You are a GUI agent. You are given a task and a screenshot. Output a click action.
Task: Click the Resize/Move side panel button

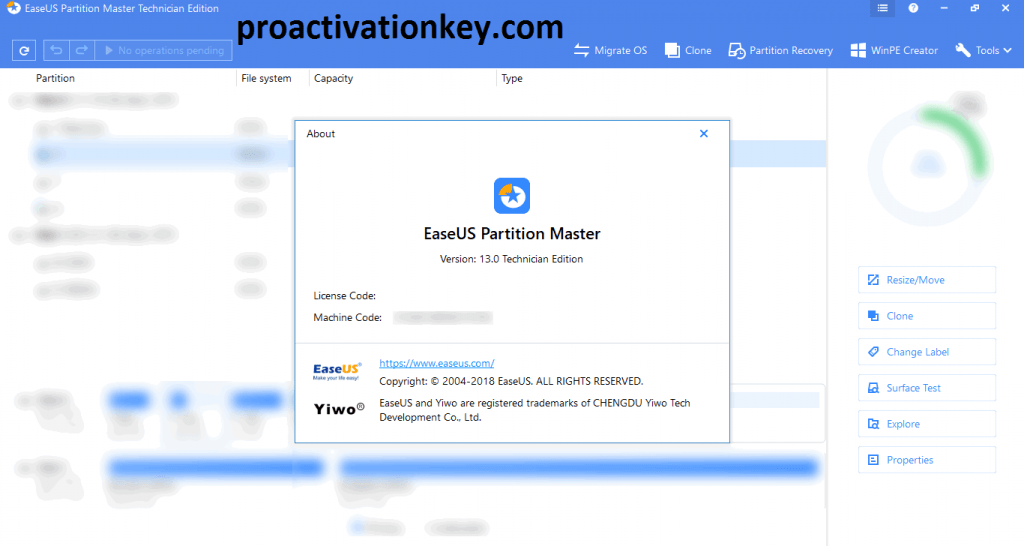pyautogui.click(x=926, y=280)
